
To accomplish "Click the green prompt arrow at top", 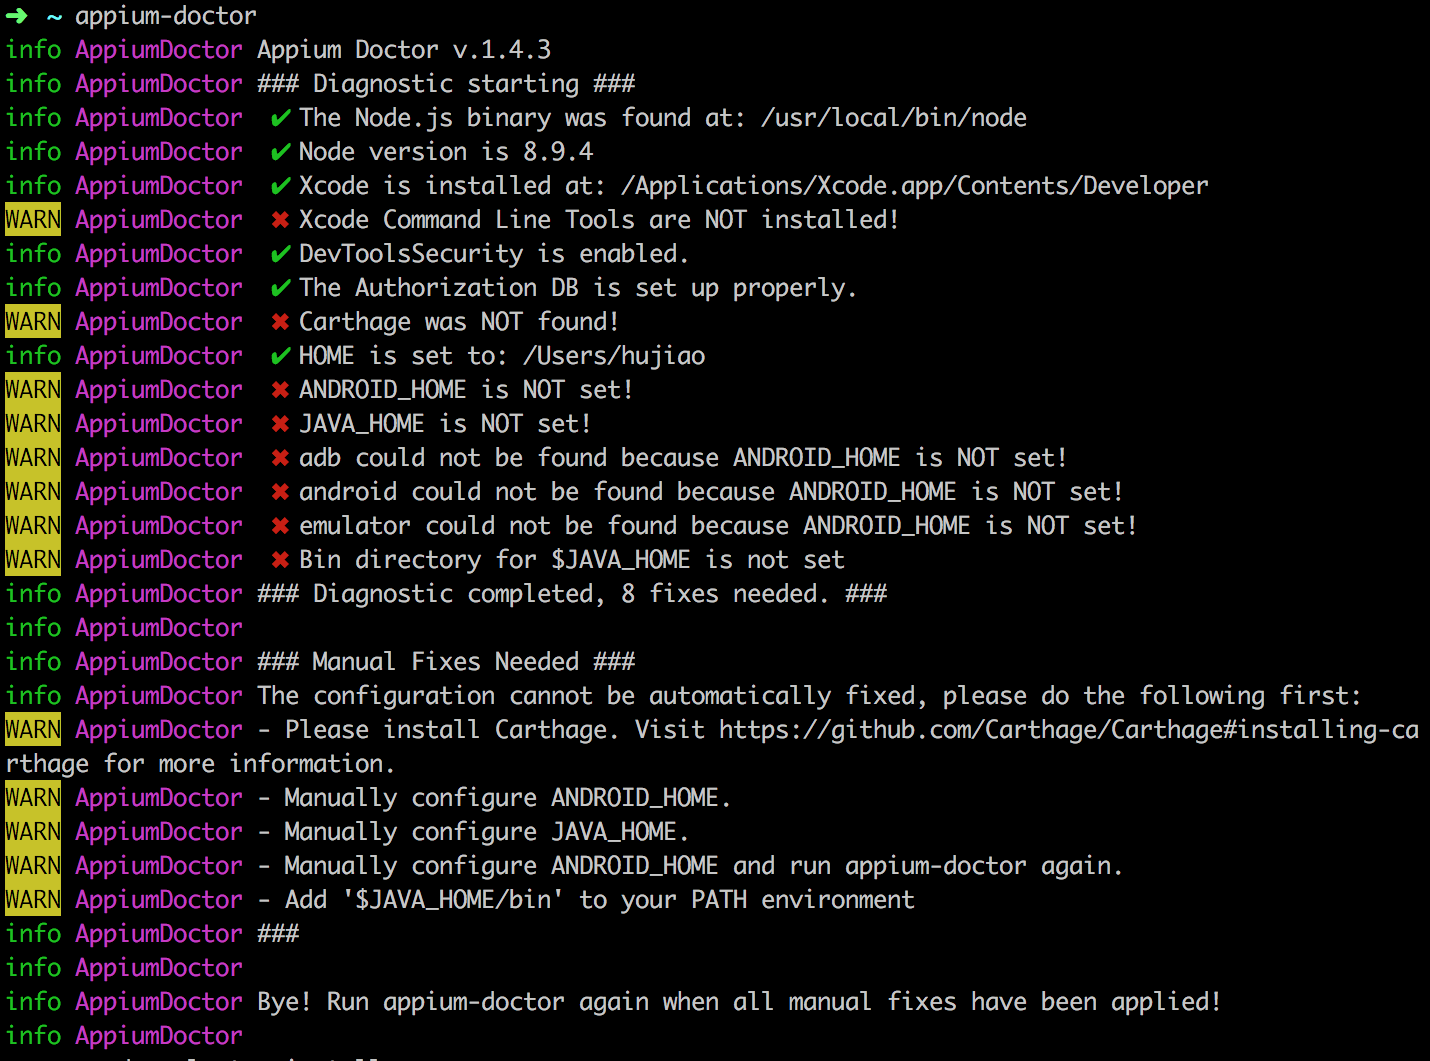I will [17, 16].
